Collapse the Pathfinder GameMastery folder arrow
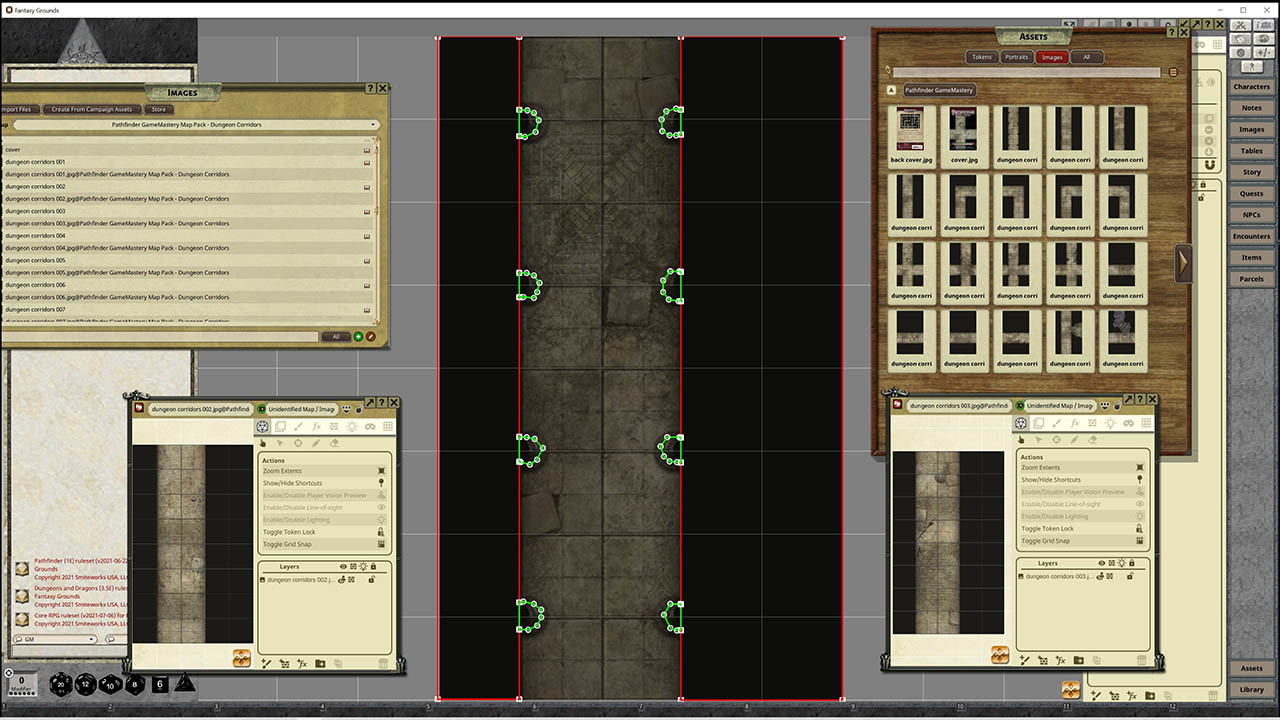 (x=891, y=90)
